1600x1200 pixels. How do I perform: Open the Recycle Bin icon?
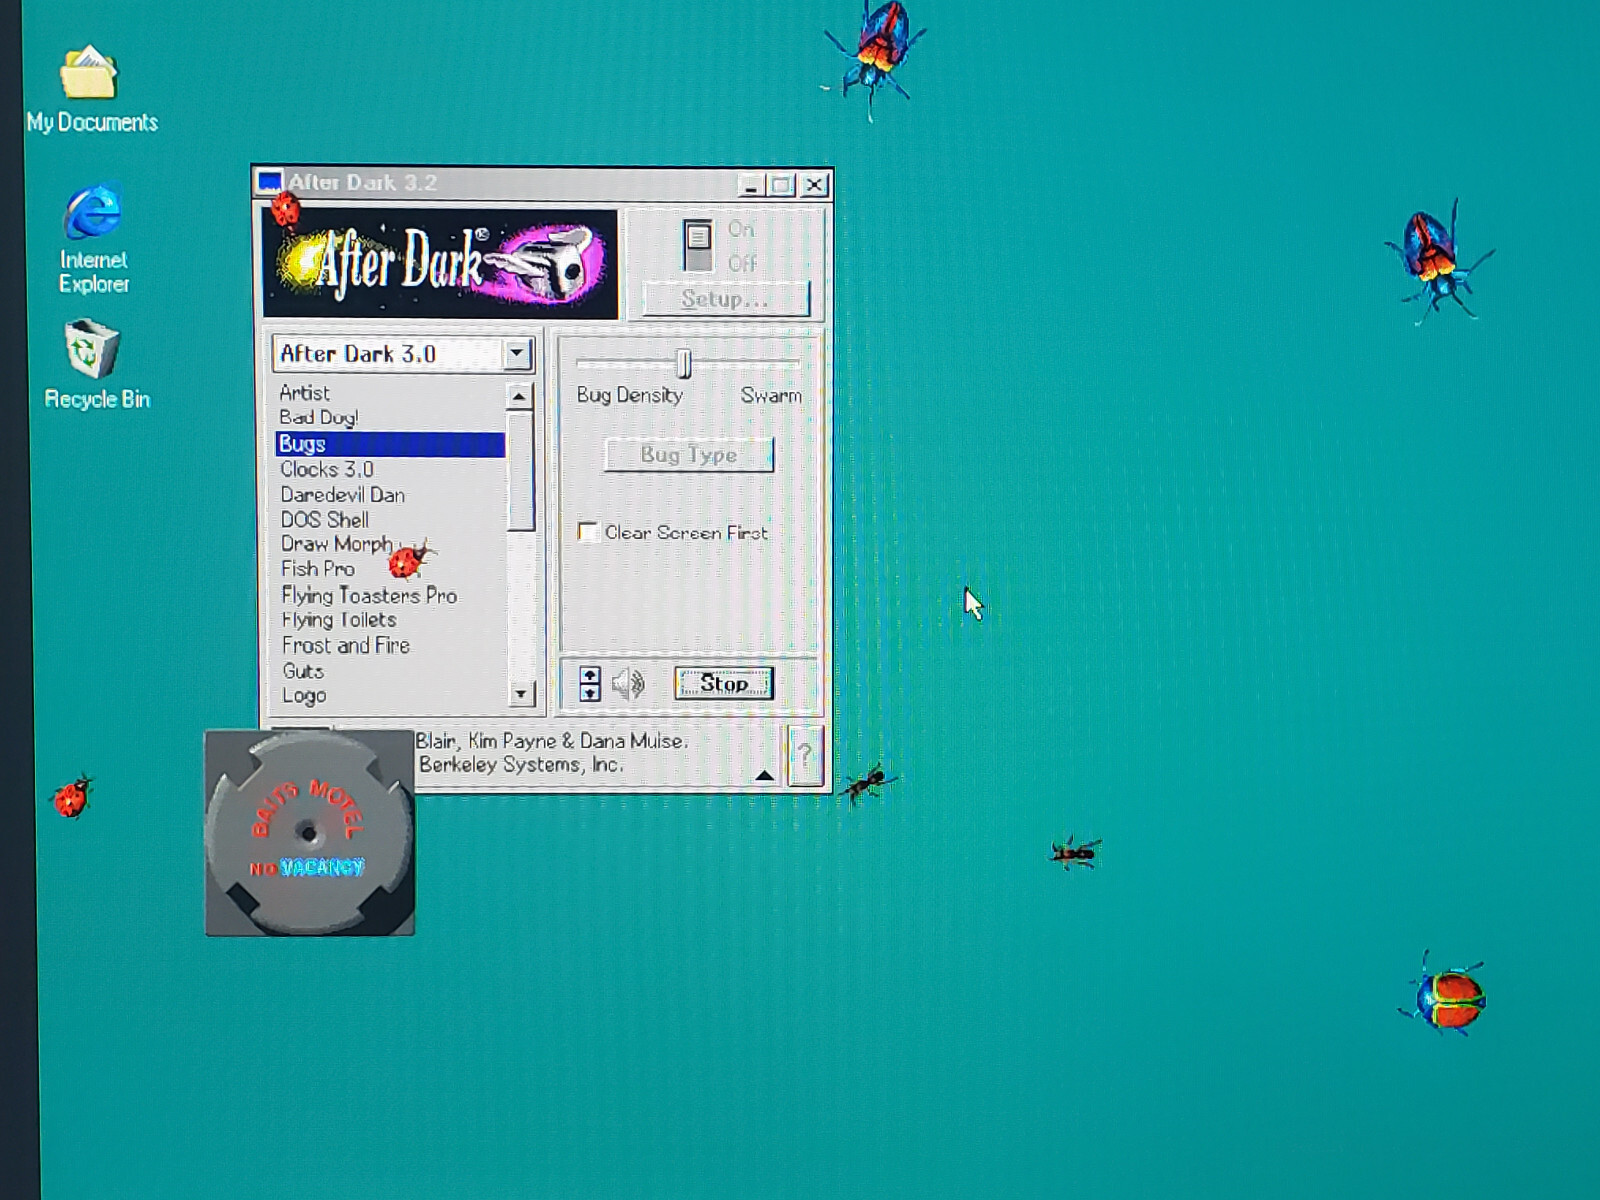point(95,364)
